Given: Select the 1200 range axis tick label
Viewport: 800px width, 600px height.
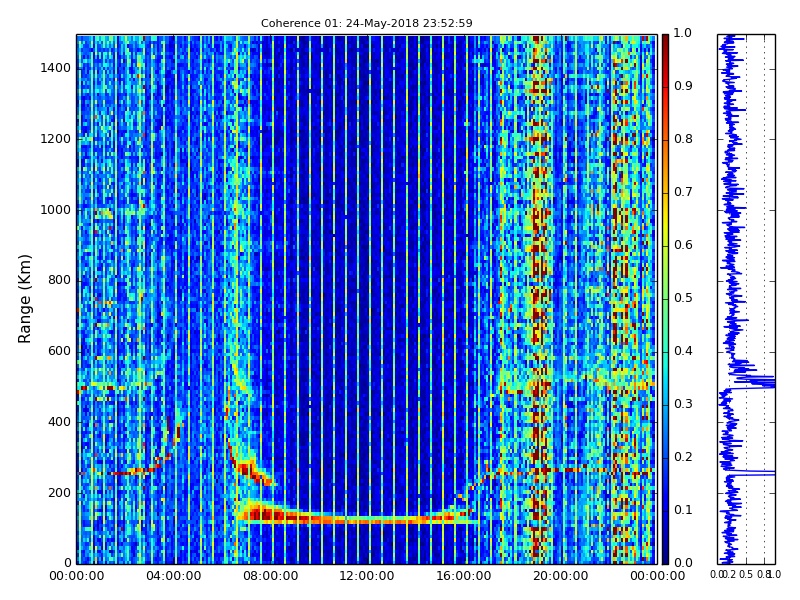Looking at the screenshot, I should [56, 139].
